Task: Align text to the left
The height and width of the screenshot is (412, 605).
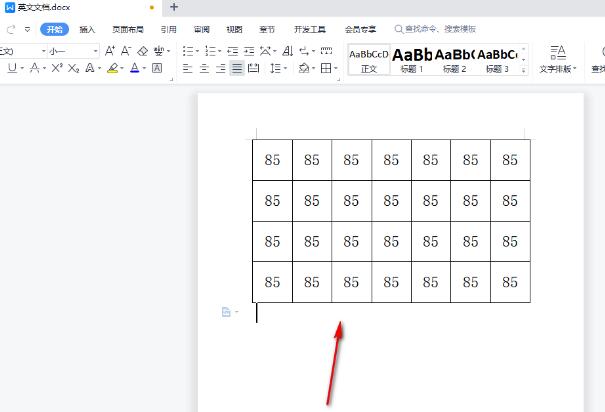Action: click(x=188, y=69)
